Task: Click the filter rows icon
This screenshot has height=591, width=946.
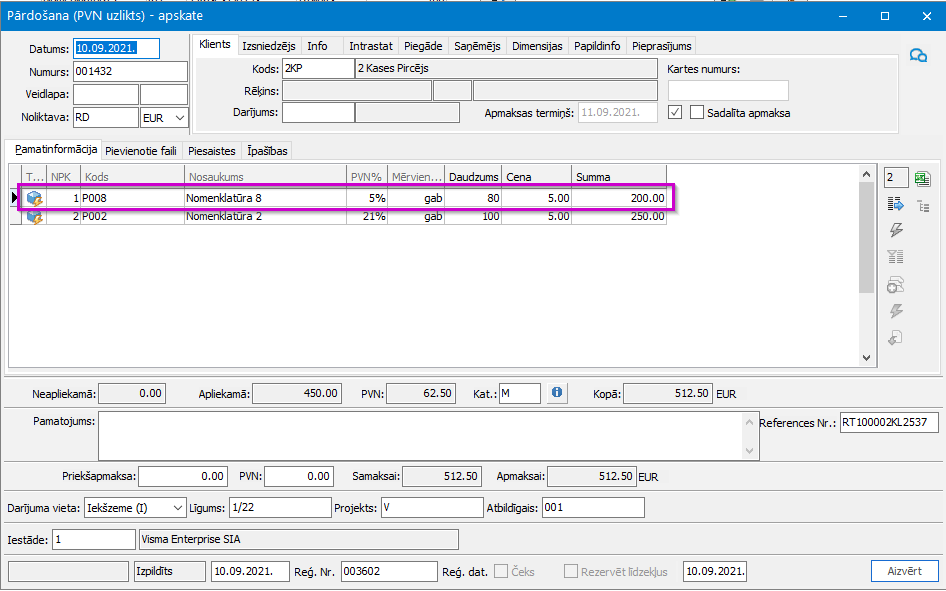Action: tap(895, 257)
